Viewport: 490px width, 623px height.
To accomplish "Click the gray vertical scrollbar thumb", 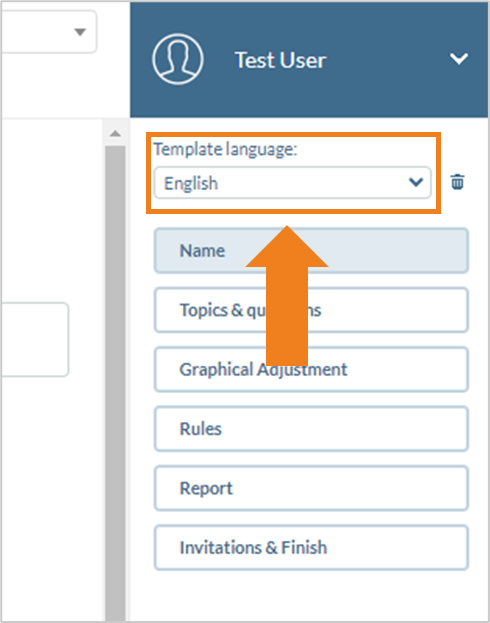I will (115, 383).
